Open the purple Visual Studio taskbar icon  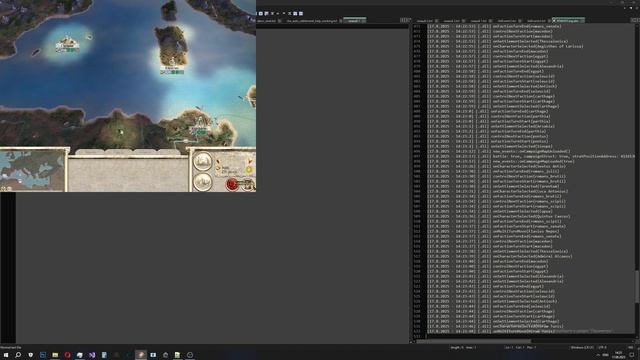pyautogui.click(x=92, y=355)
